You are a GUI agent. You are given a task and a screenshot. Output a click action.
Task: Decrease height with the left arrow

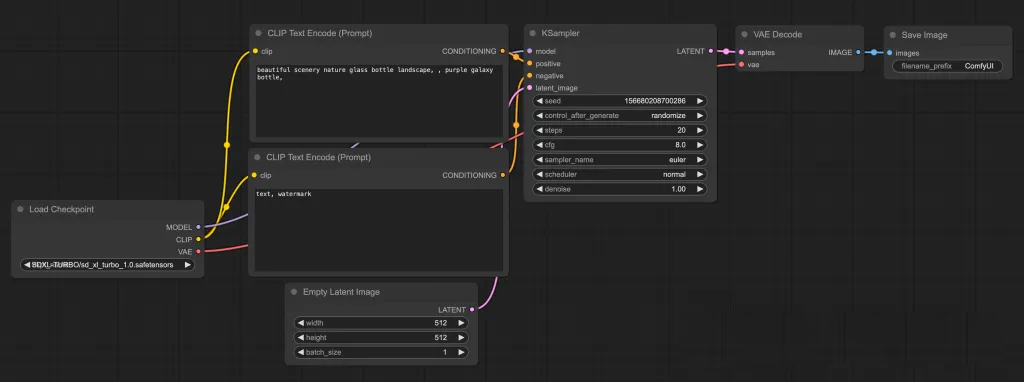click(300, 338)
